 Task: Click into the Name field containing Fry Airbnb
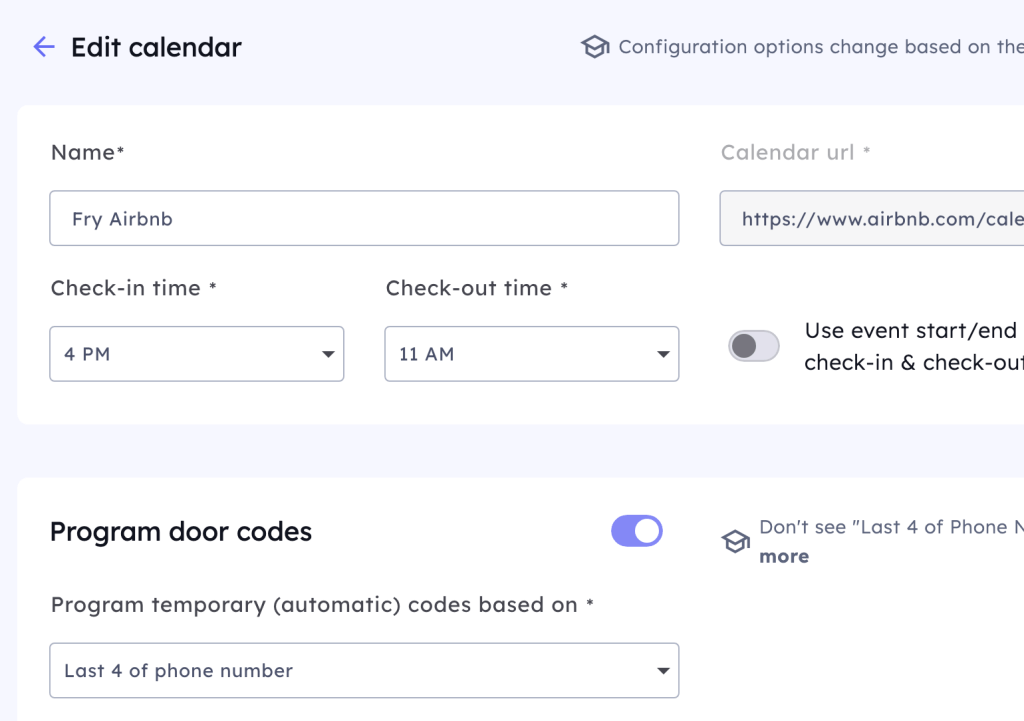(x=364, y=218)
